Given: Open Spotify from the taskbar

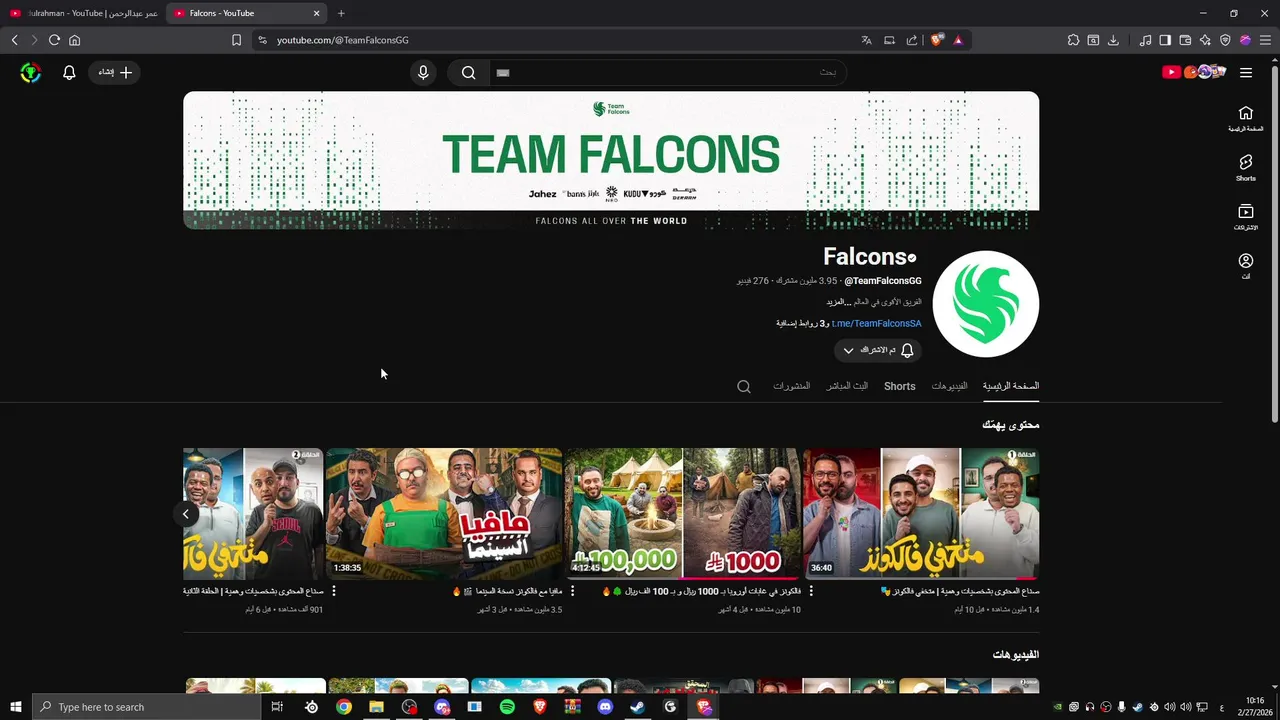Looking at the screenshot, I should point(507,707).
